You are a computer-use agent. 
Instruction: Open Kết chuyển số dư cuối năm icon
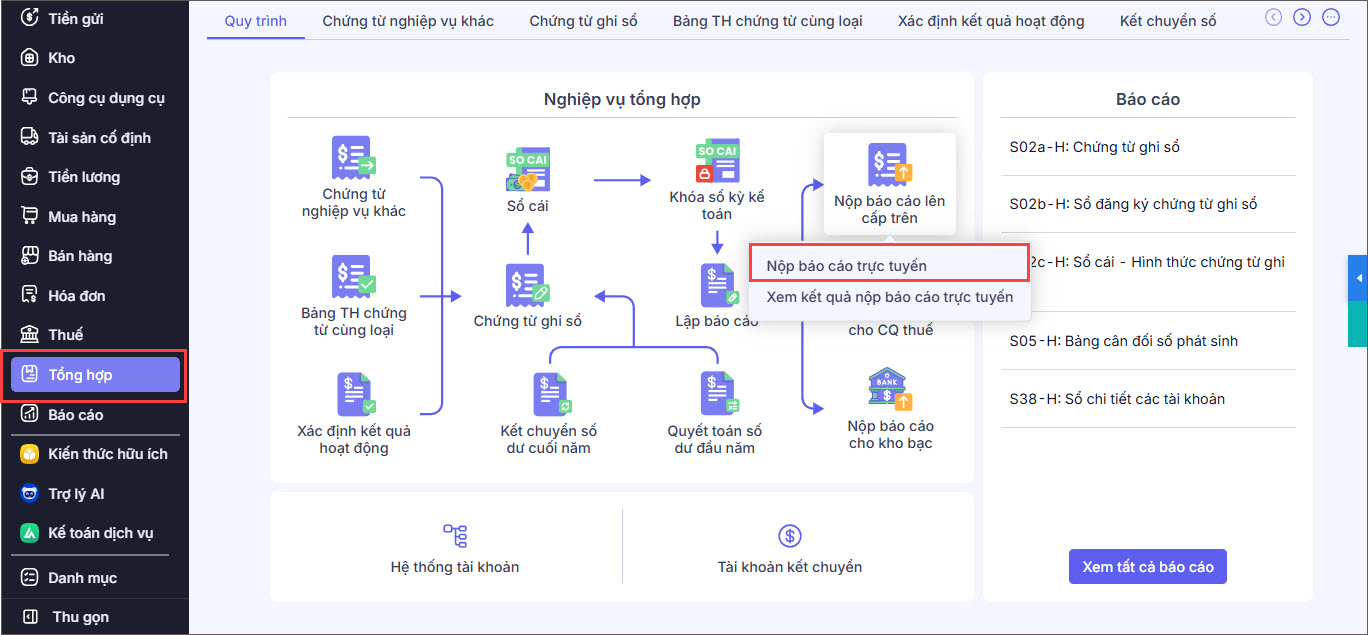549,394
